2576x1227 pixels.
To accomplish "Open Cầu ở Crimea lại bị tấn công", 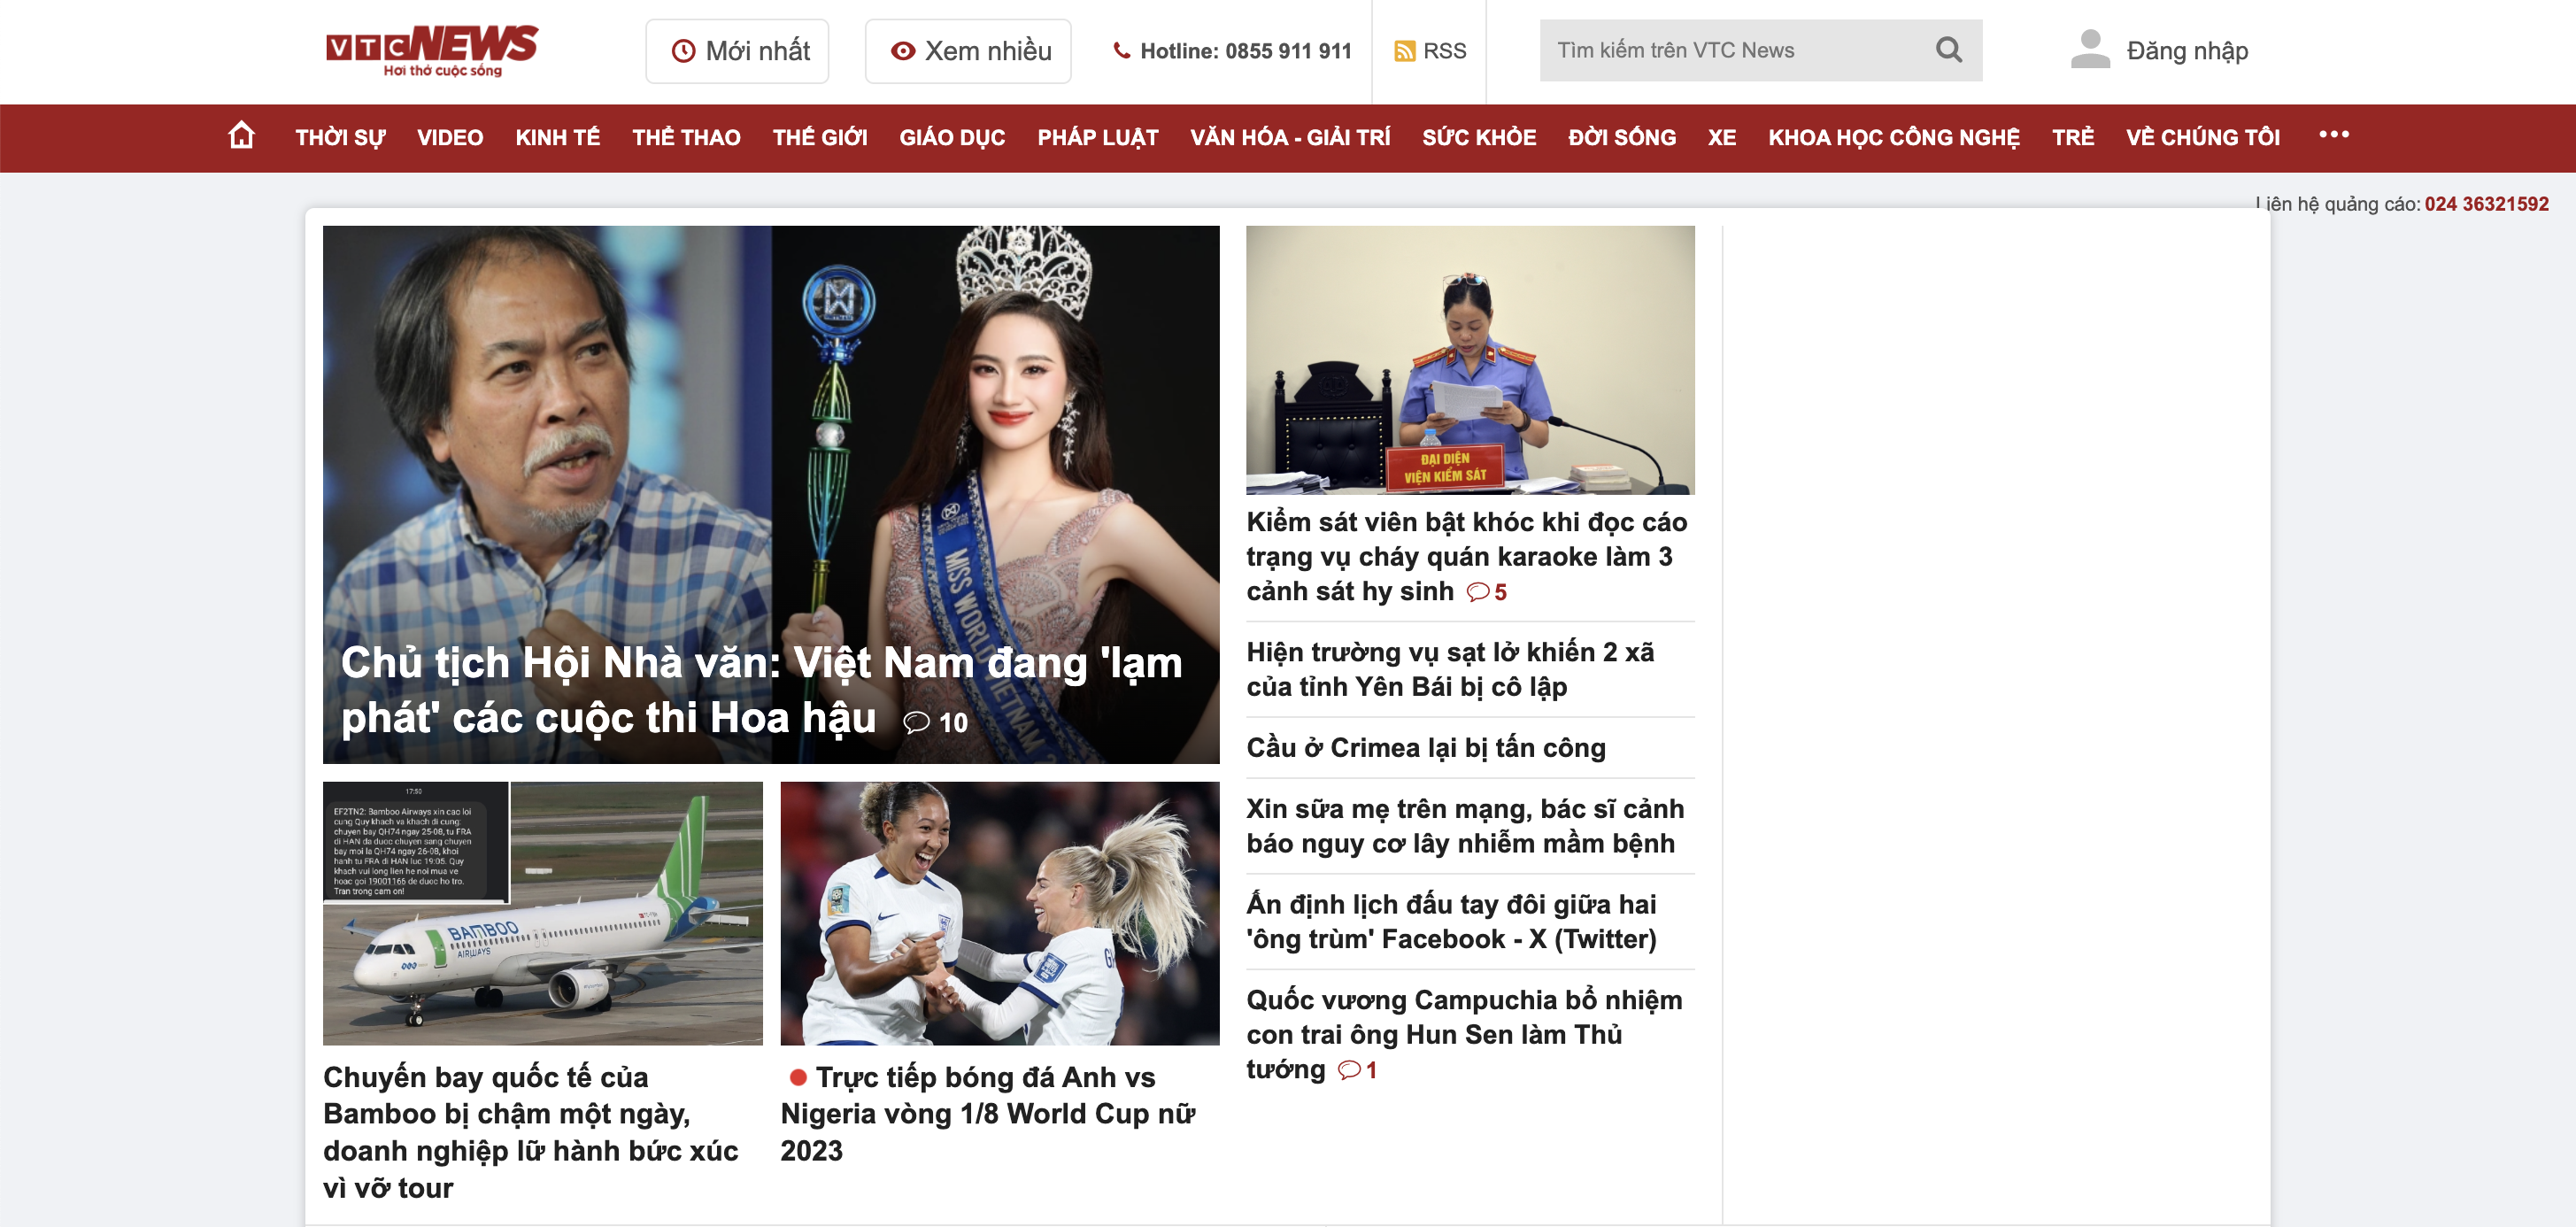I will point(1425,748).
